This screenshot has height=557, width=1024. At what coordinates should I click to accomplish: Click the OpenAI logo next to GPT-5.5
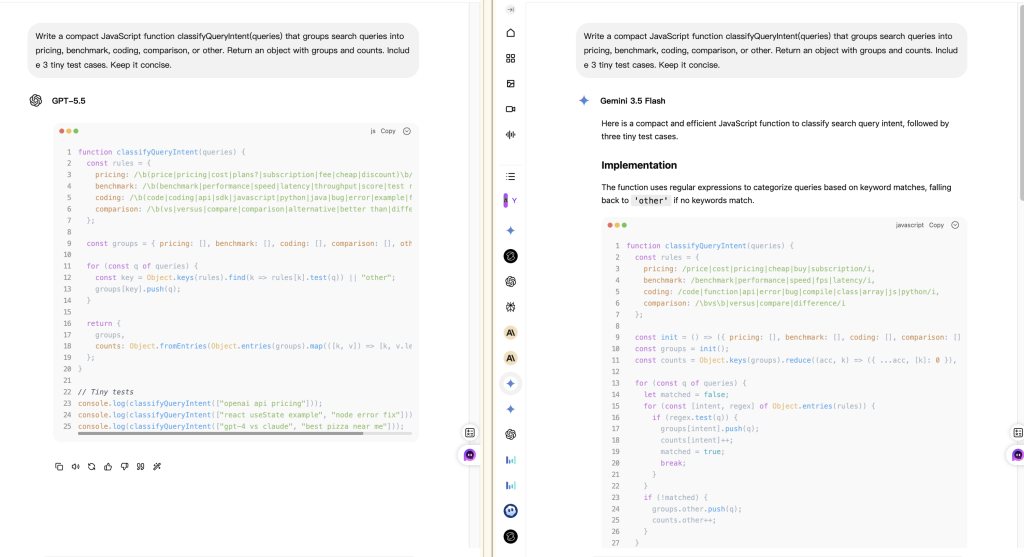36,101
